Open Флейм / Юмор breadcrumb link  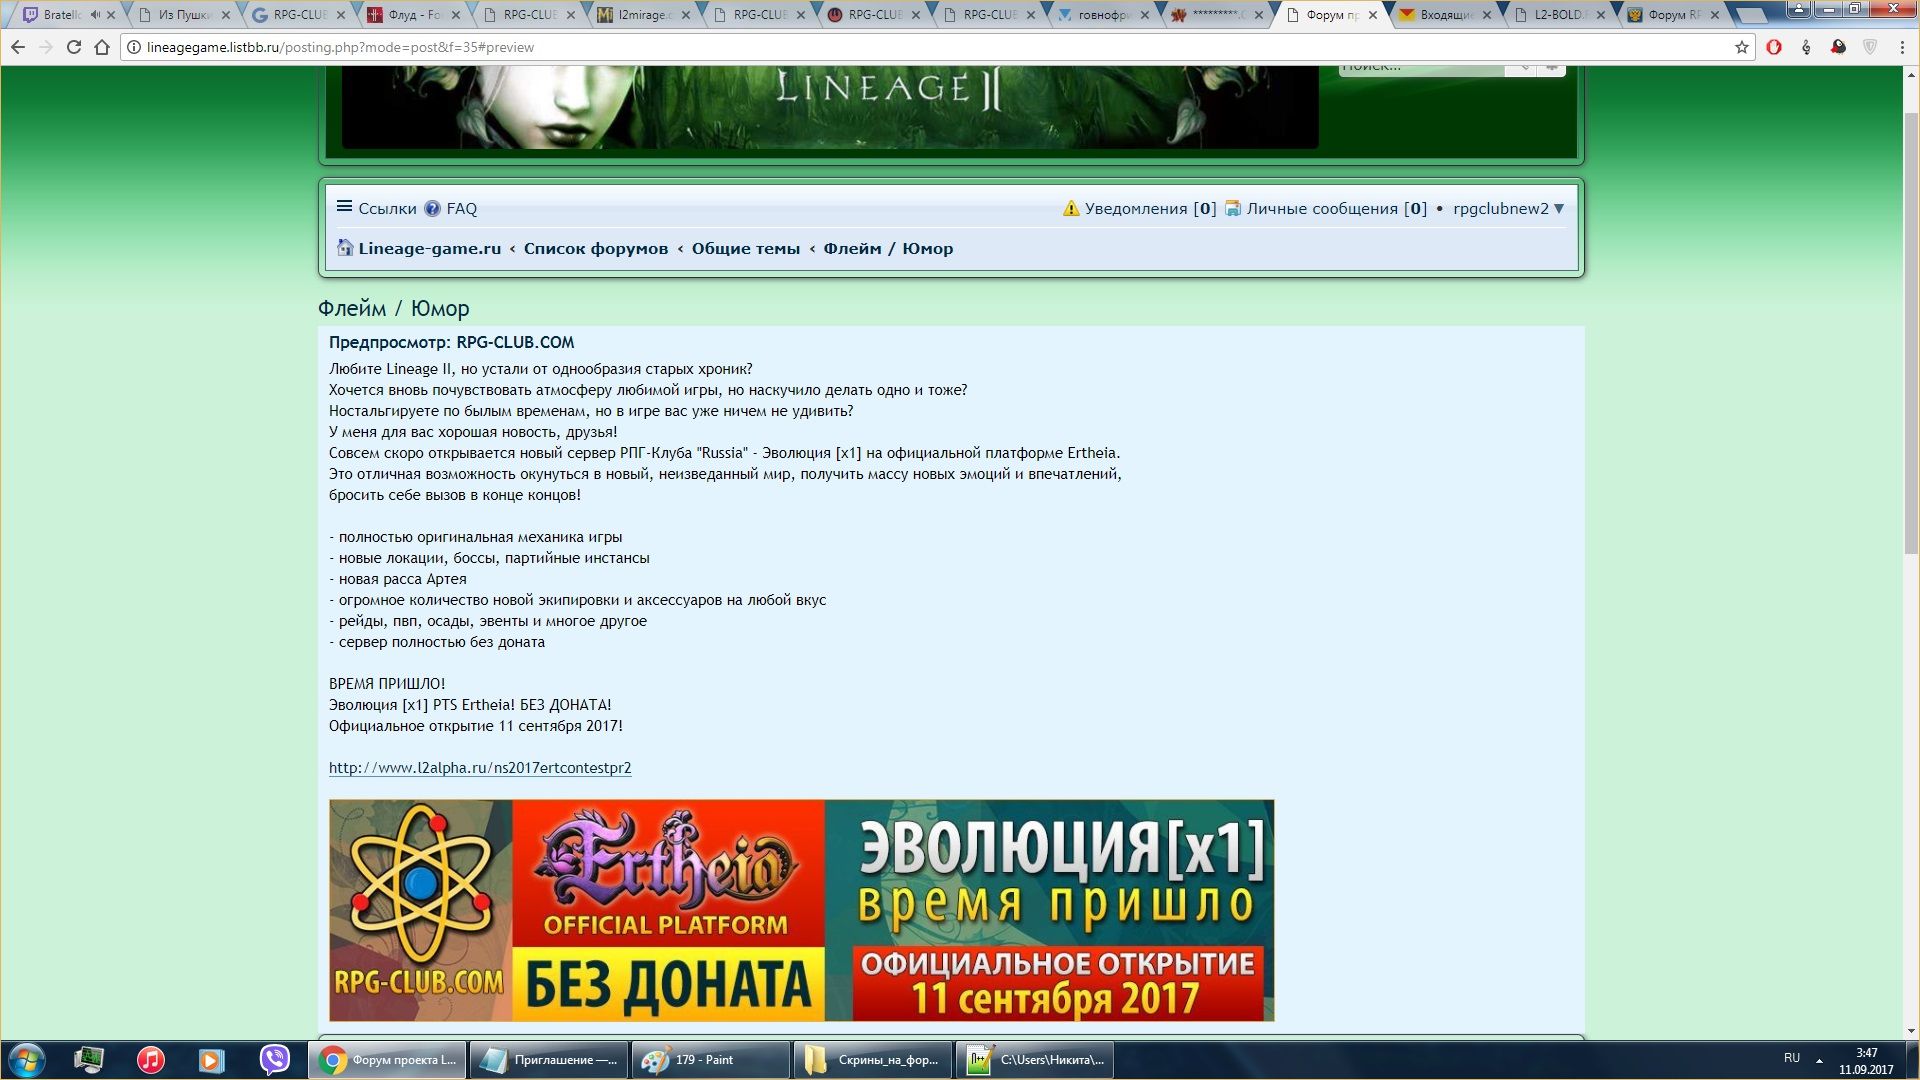click(x=888, y=248)
